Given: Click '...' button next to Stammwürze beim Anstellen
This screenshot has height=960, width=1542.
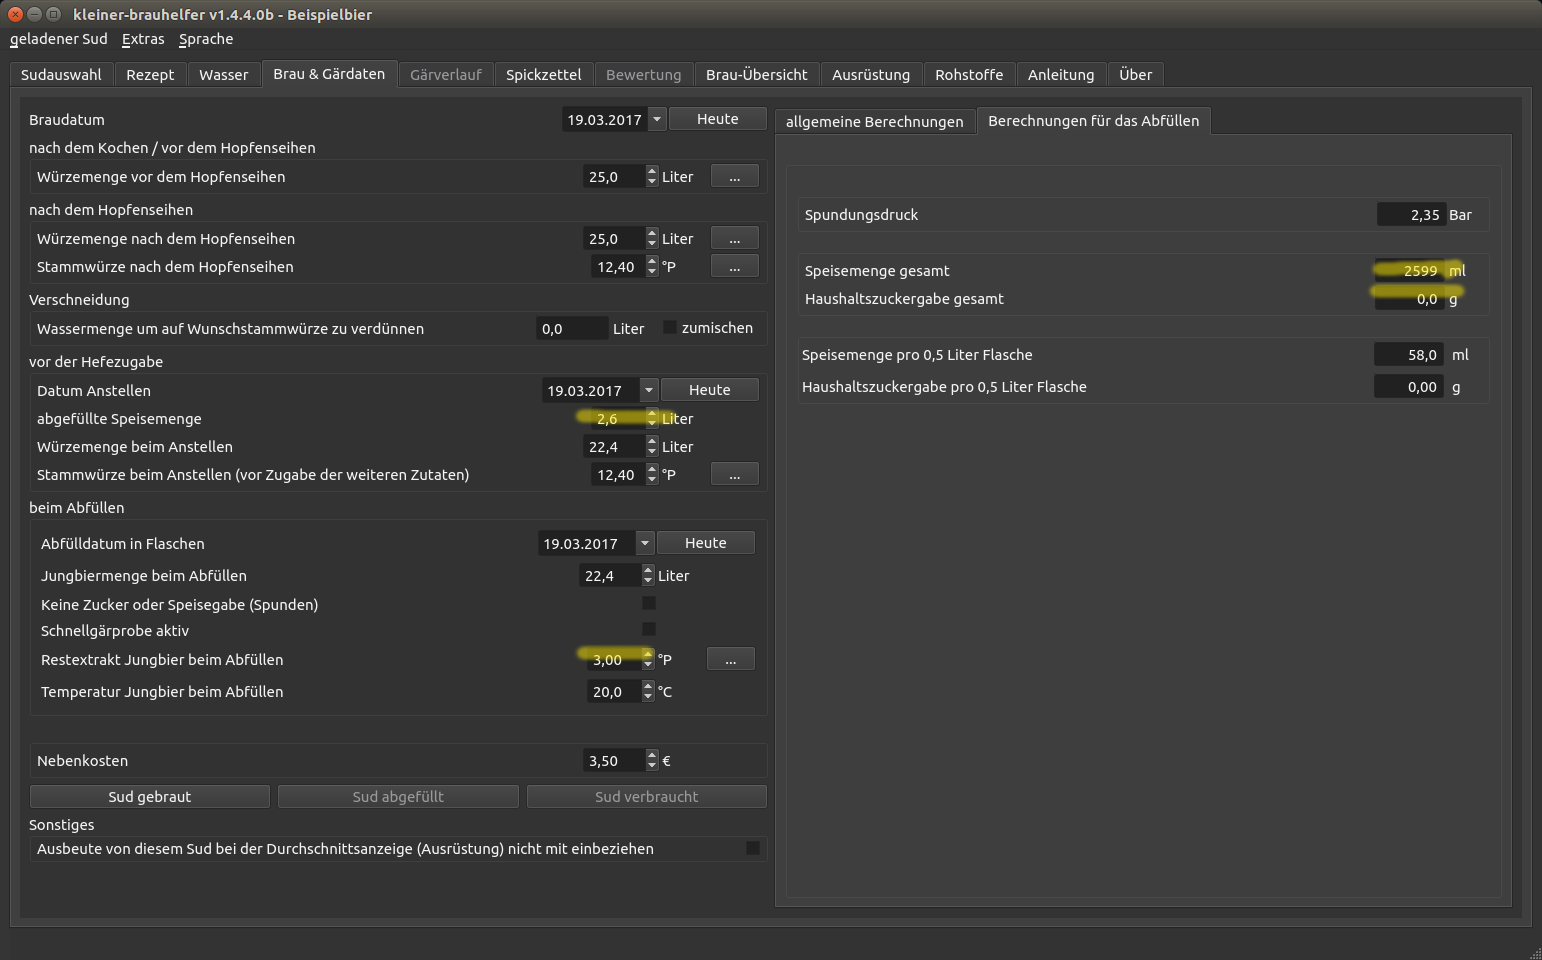Looking at the screenshot, I should (x=734, y=475).
